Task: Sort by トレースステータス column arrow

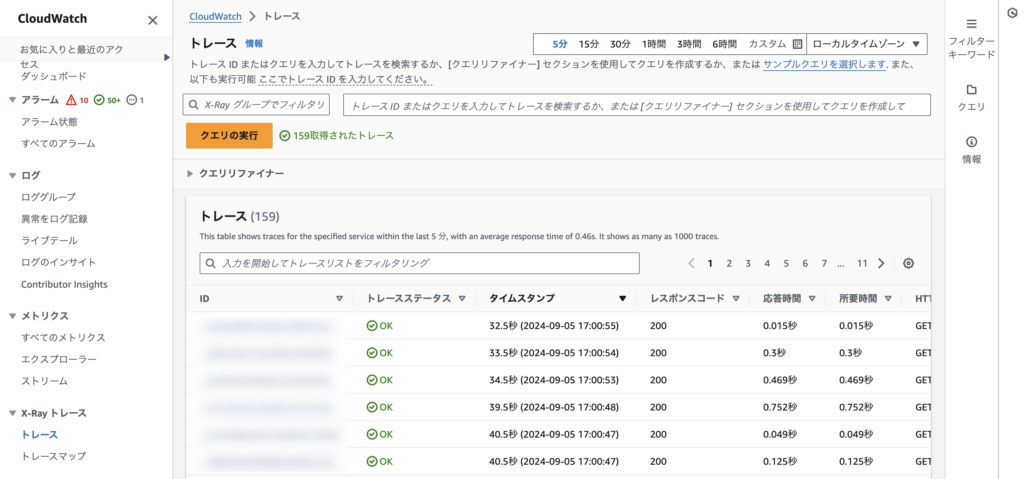Action: pos(462,299)
